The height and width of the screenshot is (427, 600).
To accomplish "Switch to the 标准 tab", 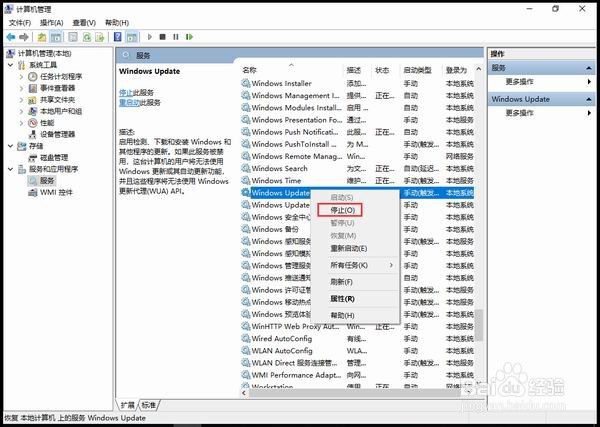I will click(148, 405).
